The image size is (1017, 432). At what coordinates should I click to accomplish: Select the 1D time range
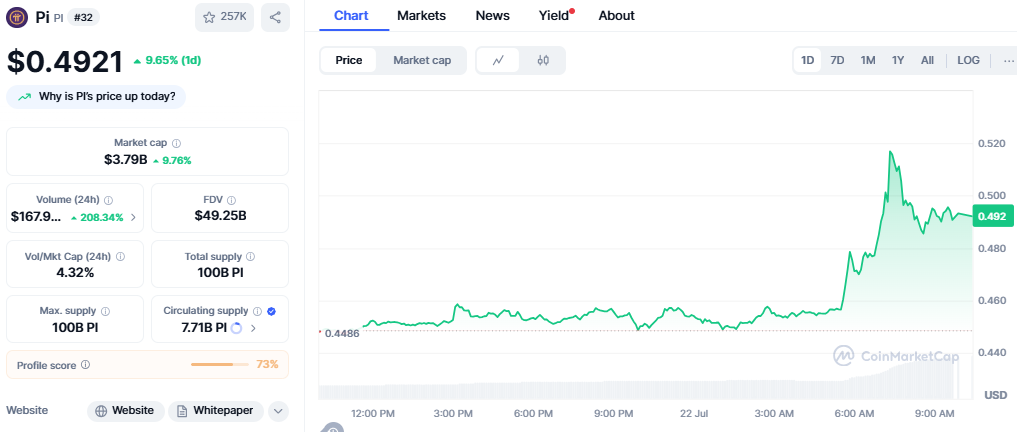[808, 60]
